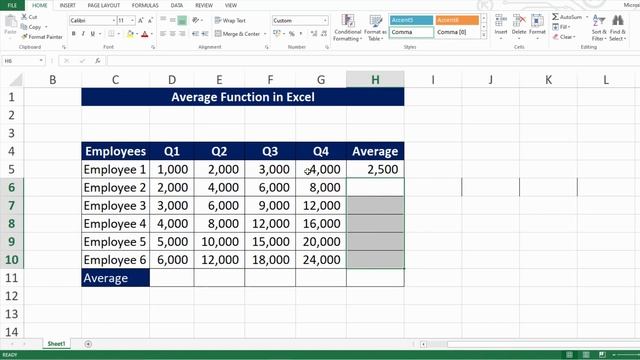Open Font dialog launcher
The image size is (640, 360).
point(153,47)
